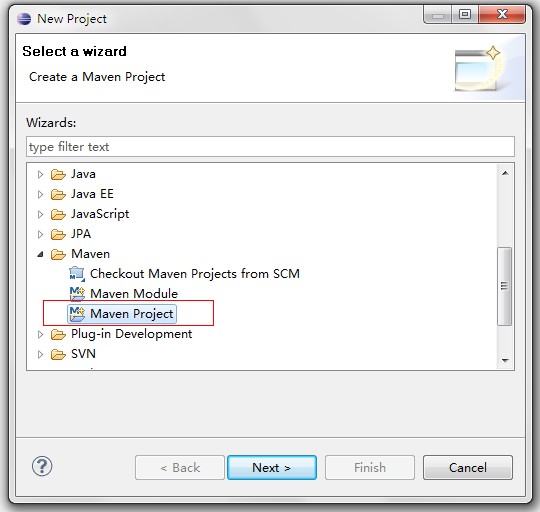
Task: Click the help question mark icon
Action: coord(42,467)
